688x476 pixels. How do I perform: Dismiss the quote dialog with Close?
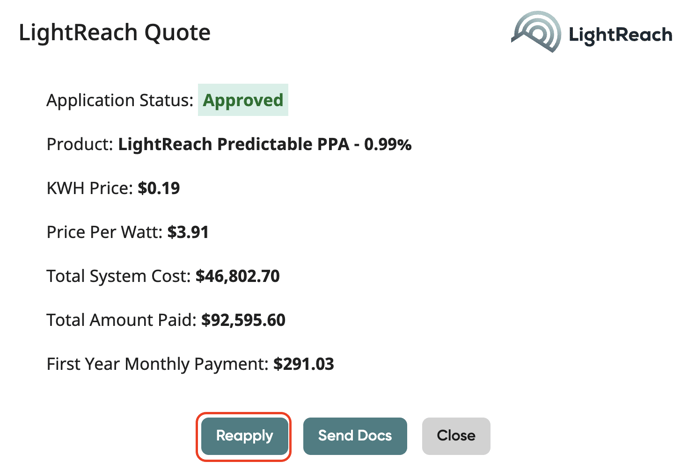(x=456, y=436)
